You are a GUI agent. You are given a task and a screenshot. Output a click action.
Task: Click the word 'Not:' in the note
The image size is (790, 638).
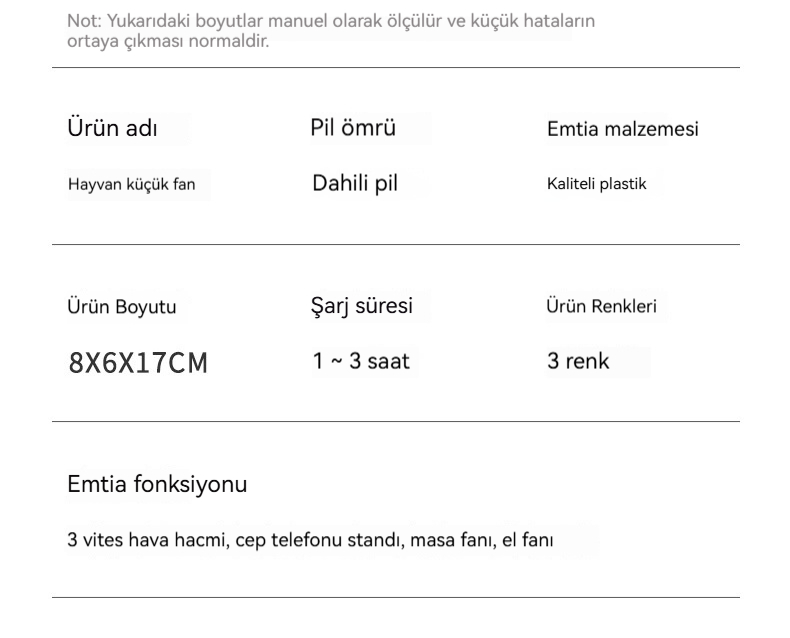(x=84, y=21)
